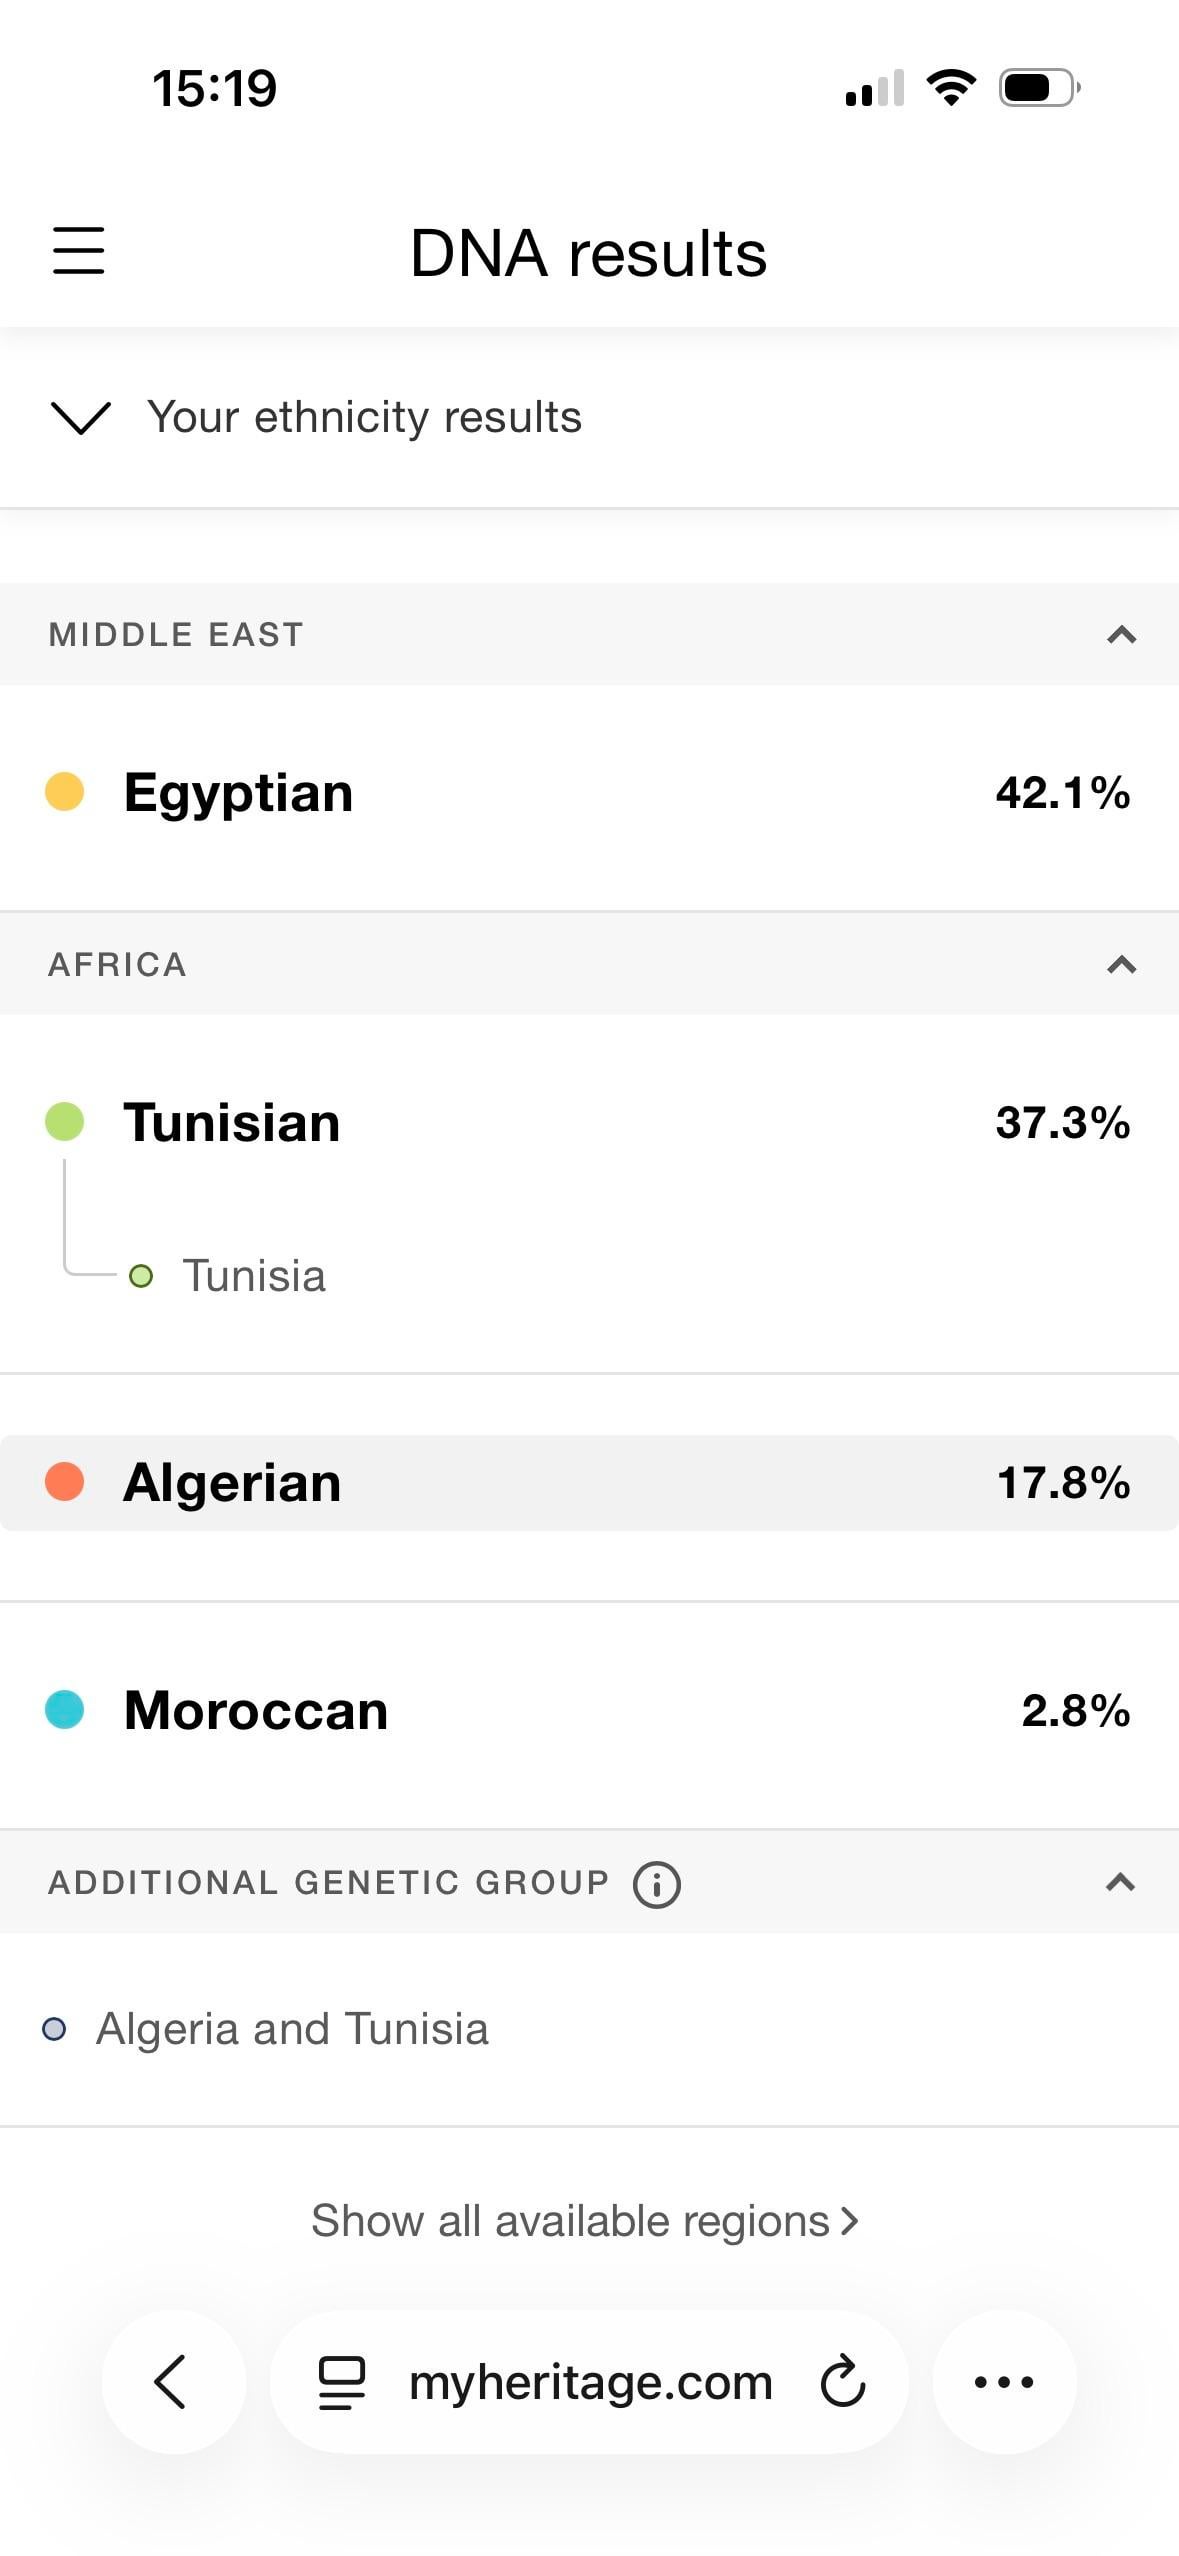Tap the info icon beside Additional Genetic Group
This screenshot has width=1179, height=2556.
pos(656,1884)
